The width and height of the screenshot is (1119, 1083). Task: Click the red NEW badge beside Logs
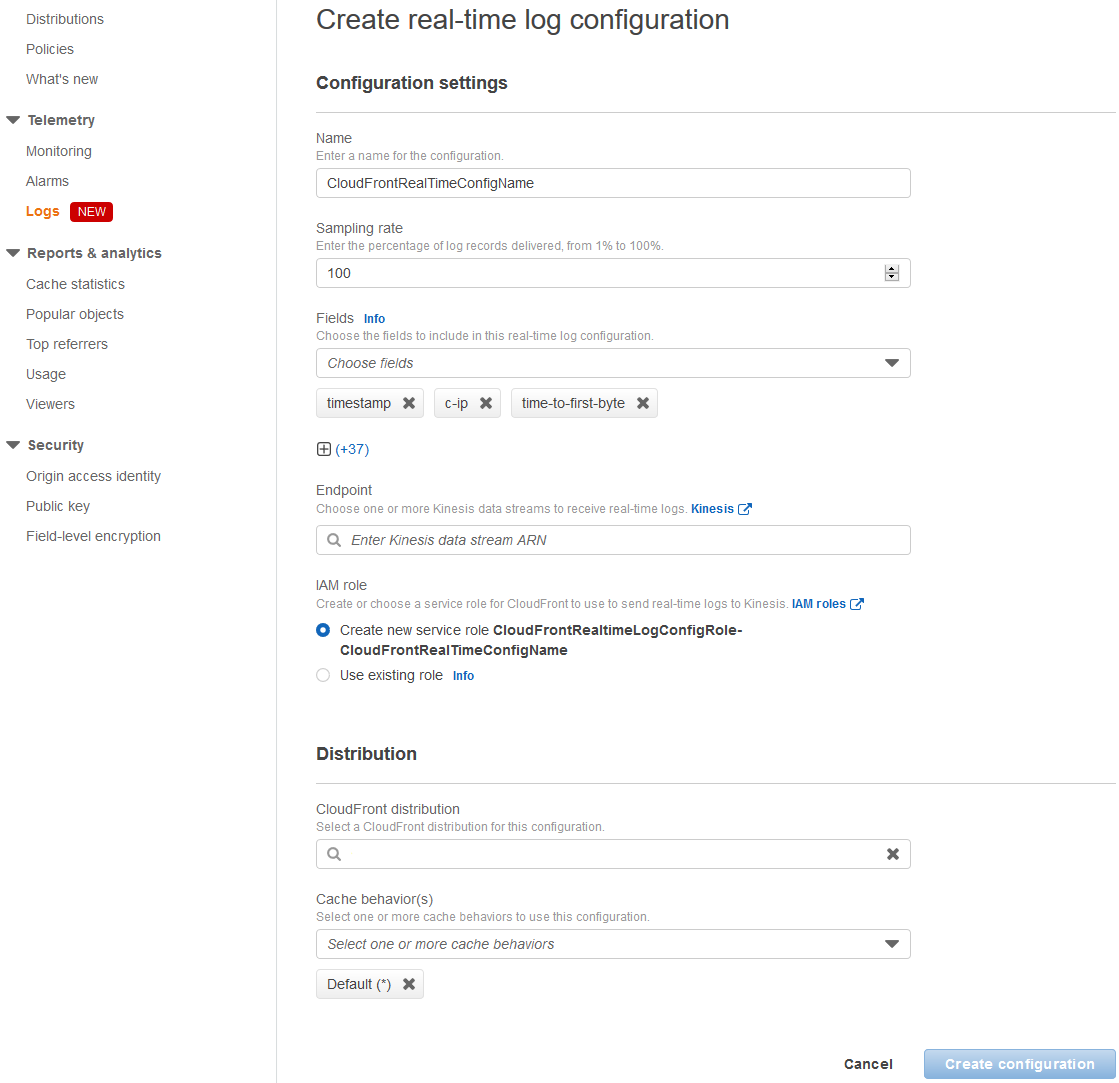click(x=91, y=212)
